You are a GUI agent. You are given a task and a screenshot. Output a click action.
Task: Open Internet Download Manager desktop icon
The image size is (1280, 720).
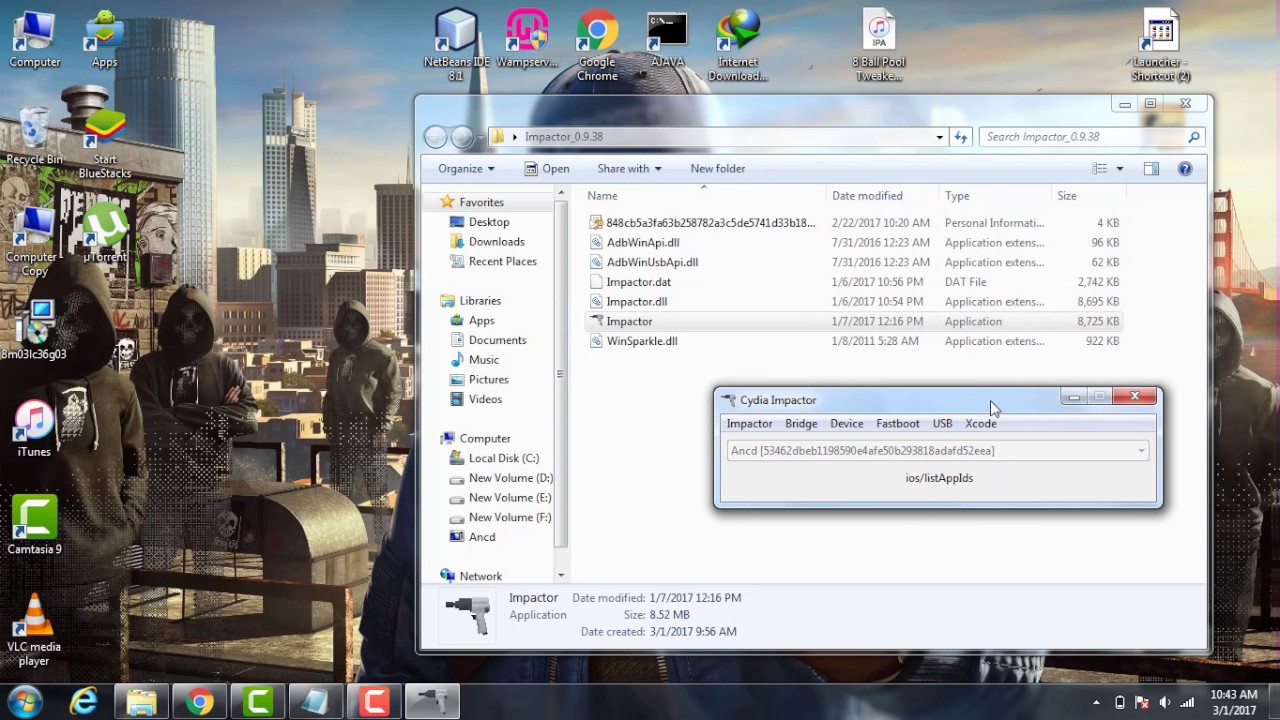738,45
